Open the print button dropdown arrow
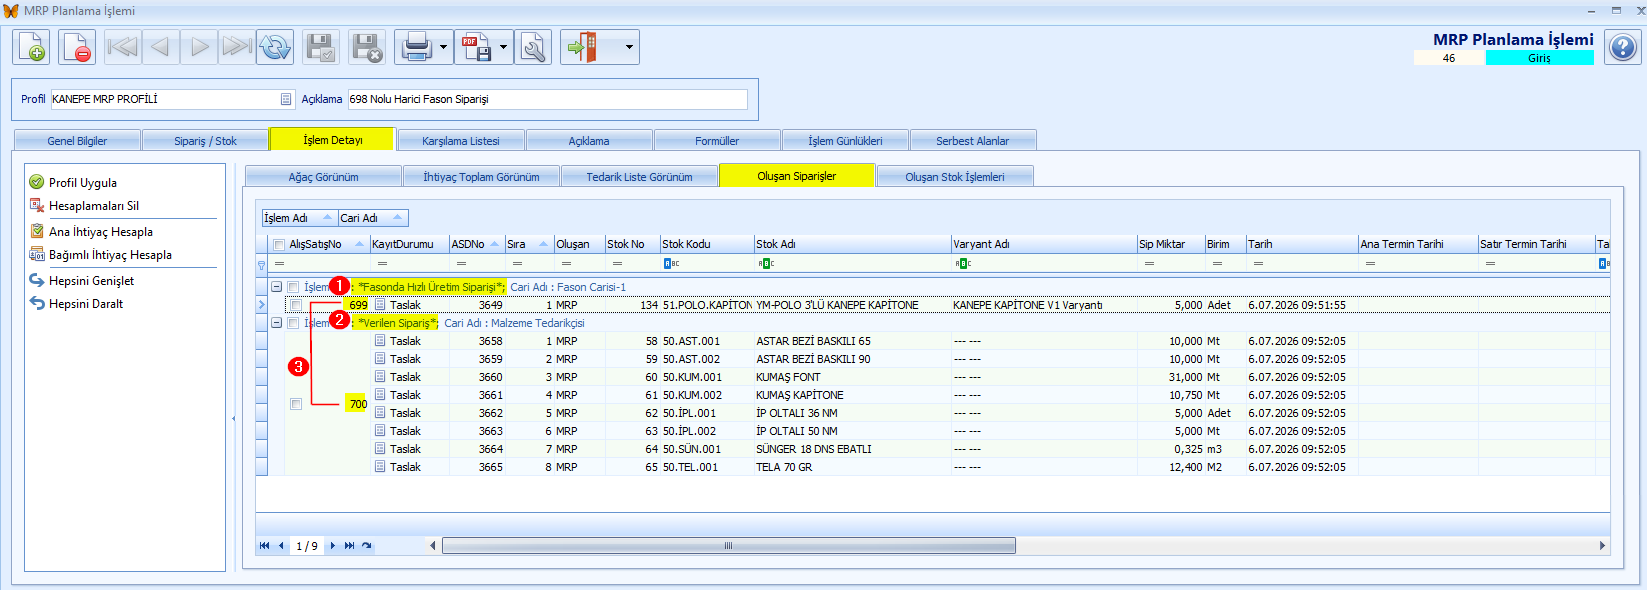Viewport: 1647px width, 590px height. [x=443, y=47]
